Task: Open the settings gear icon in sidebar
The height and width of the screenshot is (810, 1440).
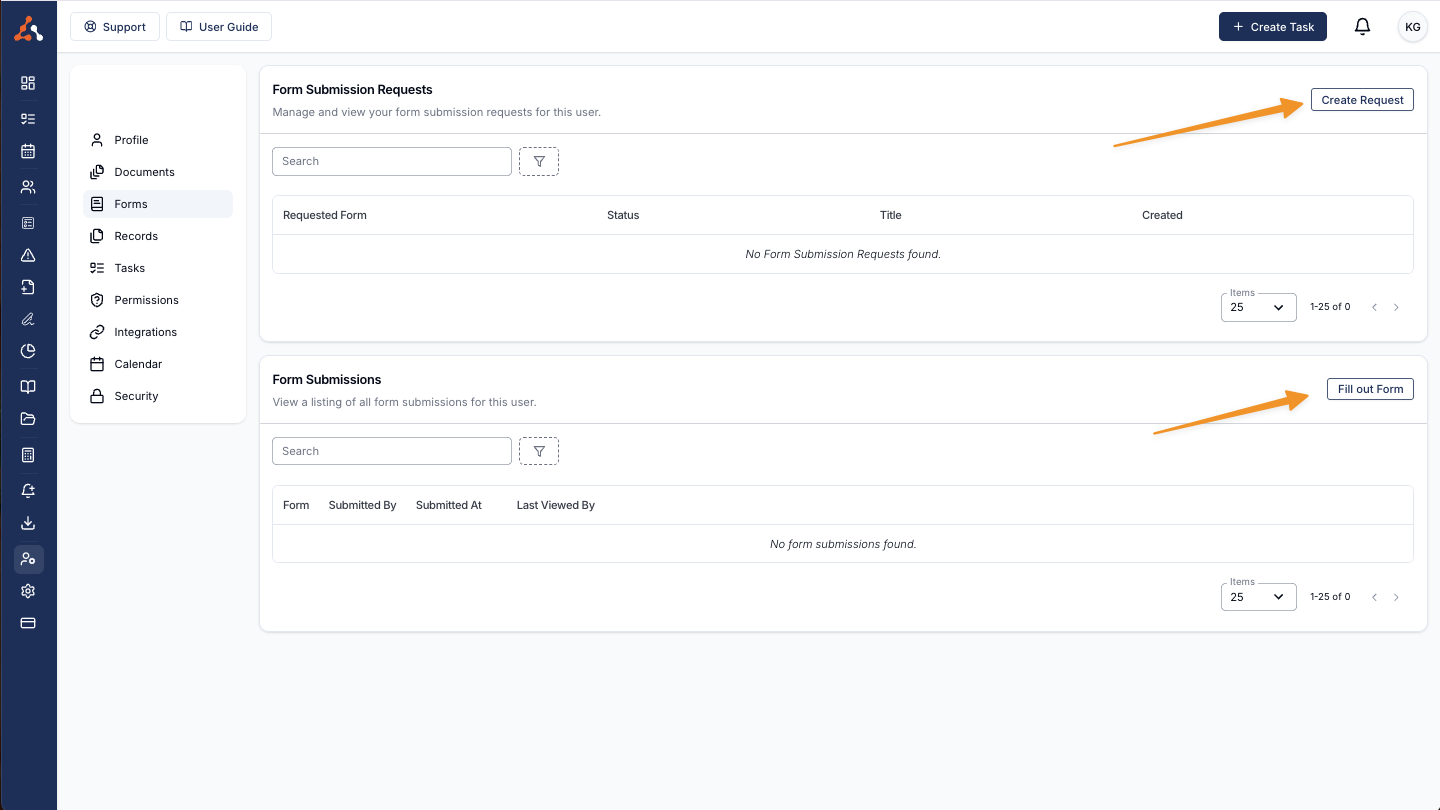Action: pos(28,591)
